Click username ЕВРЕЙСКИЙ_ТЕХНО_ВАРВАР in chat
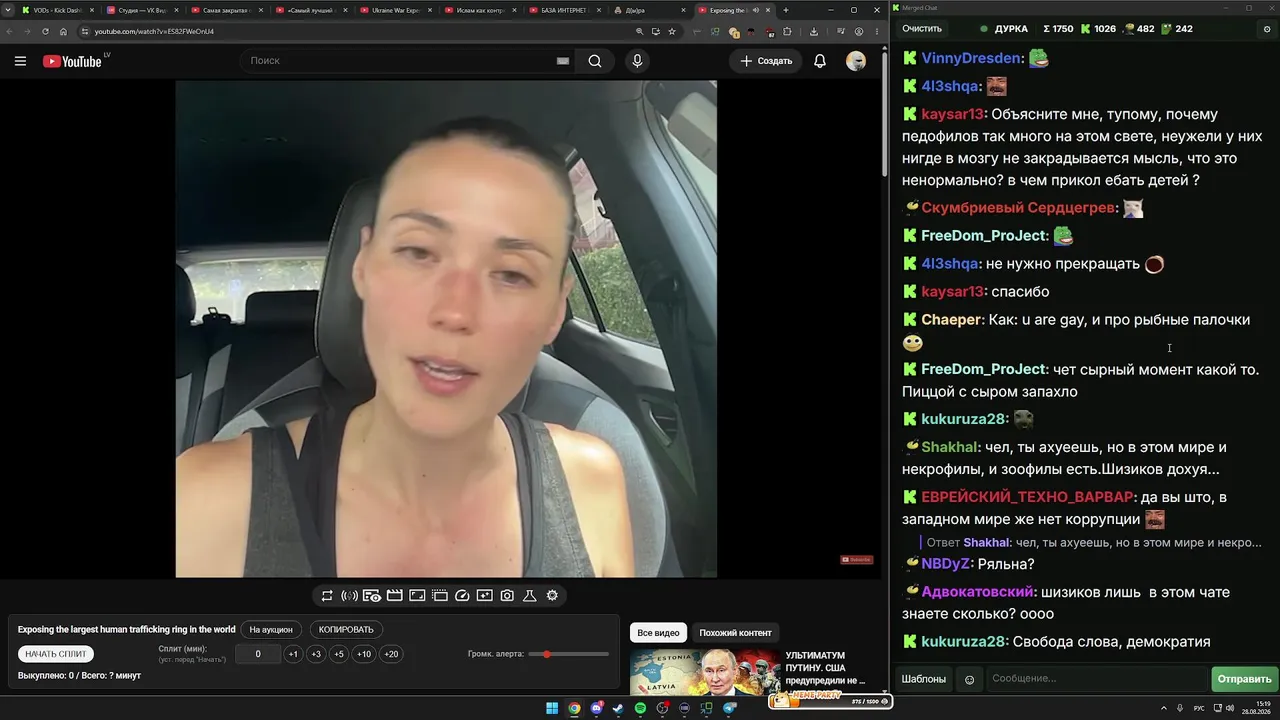Viewport: 1280px width, 720px height. tap(1028, 497)
